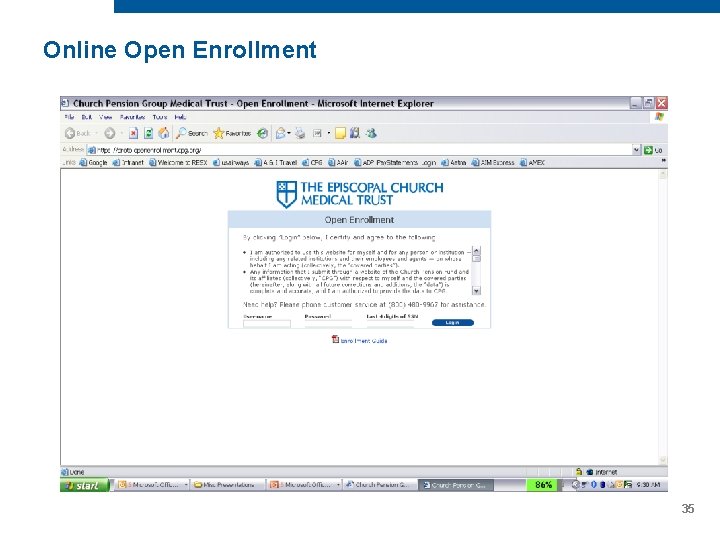The image size is (720, 540).
Task: Open the Search pane button
Action: coord(192,133)
